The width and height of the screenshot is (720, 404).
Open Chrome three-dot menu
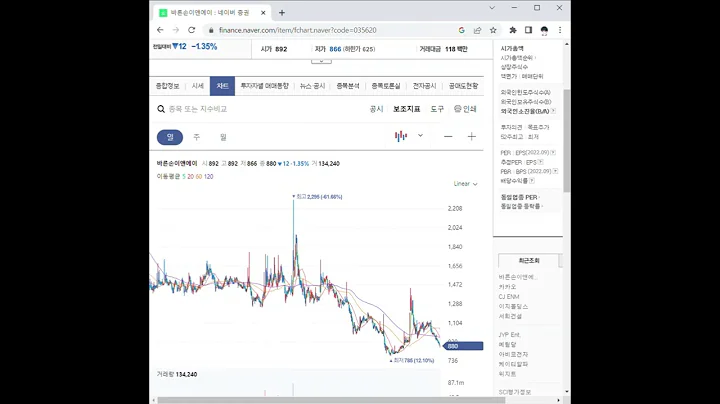pyautogui.click(x=560, y=30)
